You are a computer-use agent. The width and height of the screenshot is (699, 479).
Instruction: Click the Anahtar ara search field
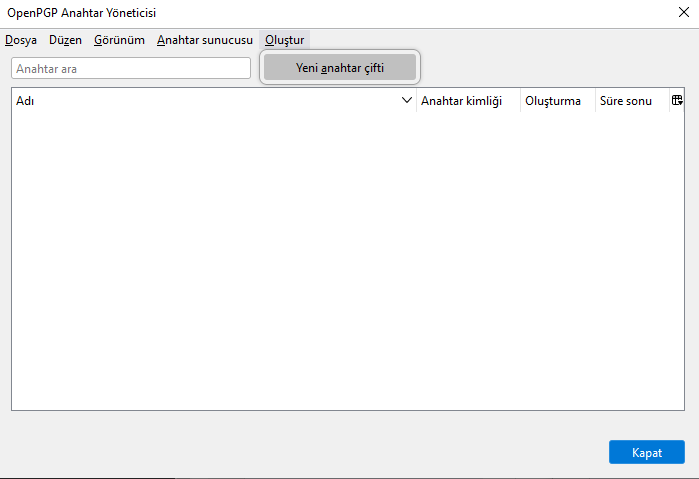[x=131, y=68]
